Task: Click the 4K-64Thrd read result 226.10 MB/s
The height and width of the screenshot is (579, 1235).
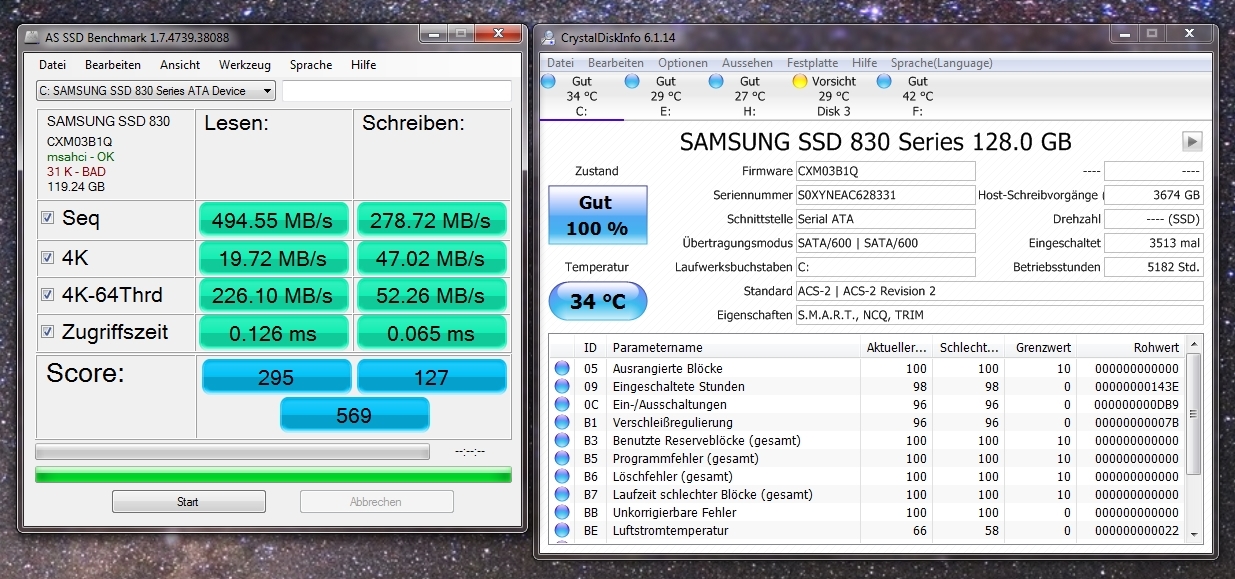Action: (274, 296)
